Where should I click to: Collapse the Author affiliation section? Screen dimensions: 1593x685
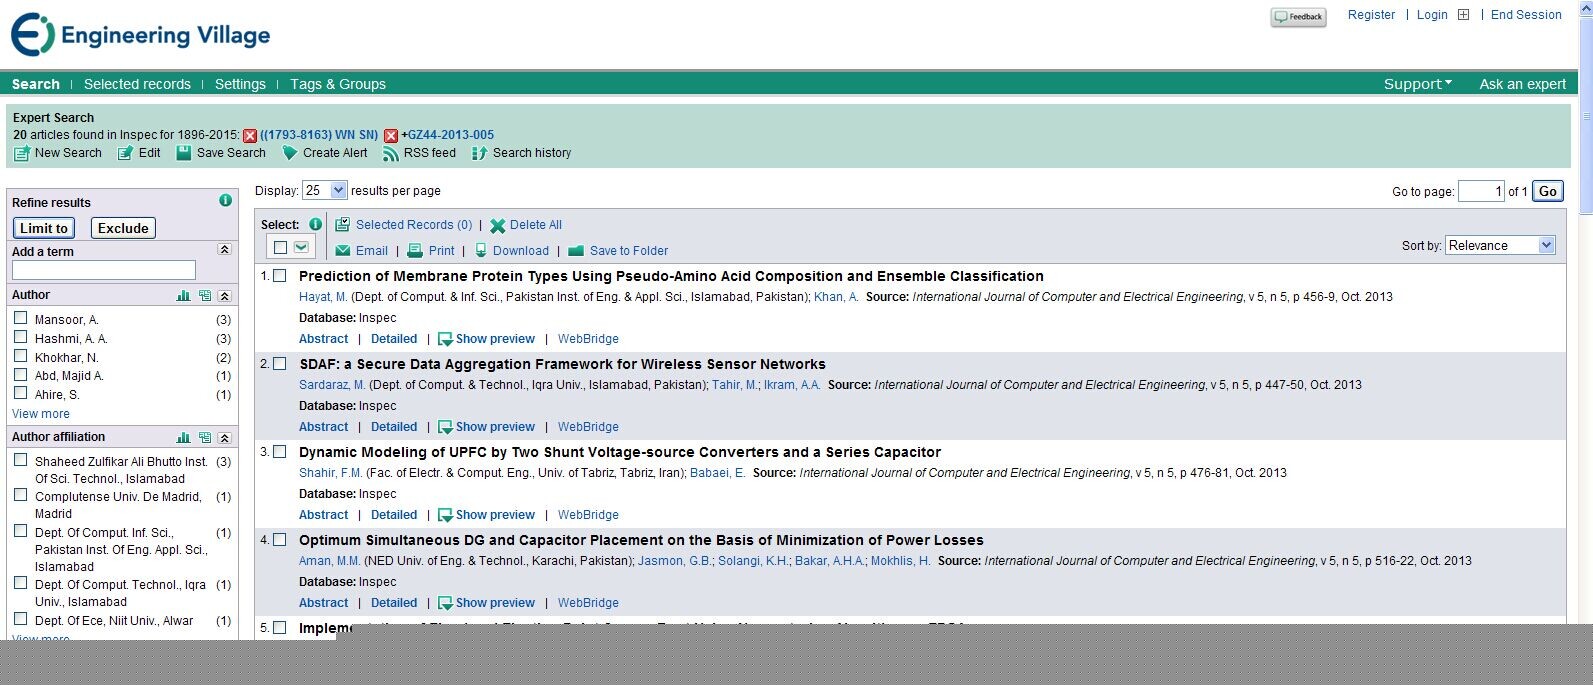pos(224,438)
